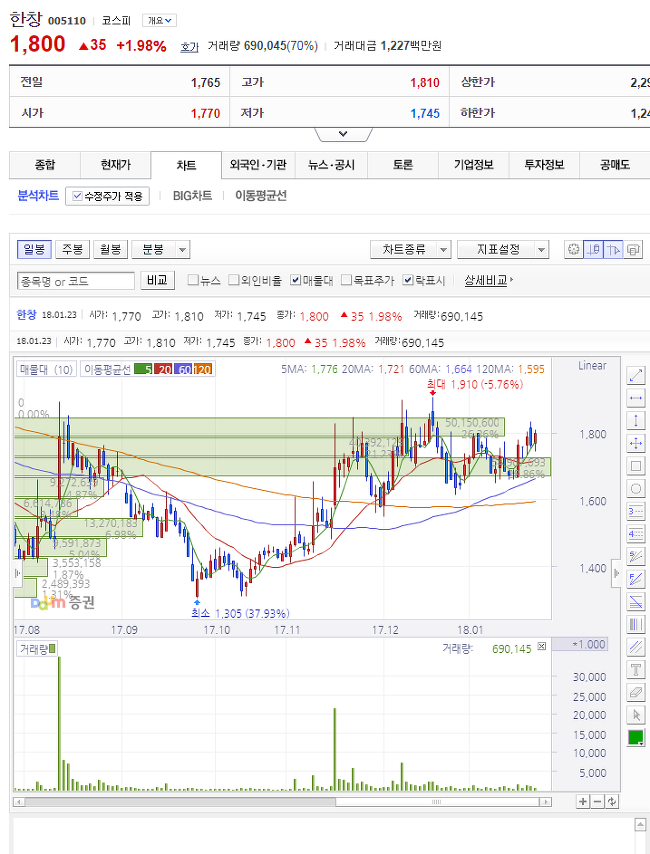Toggle the 5-day moving average box
Screen dimensions: 650x854
(x=143, y=369)
